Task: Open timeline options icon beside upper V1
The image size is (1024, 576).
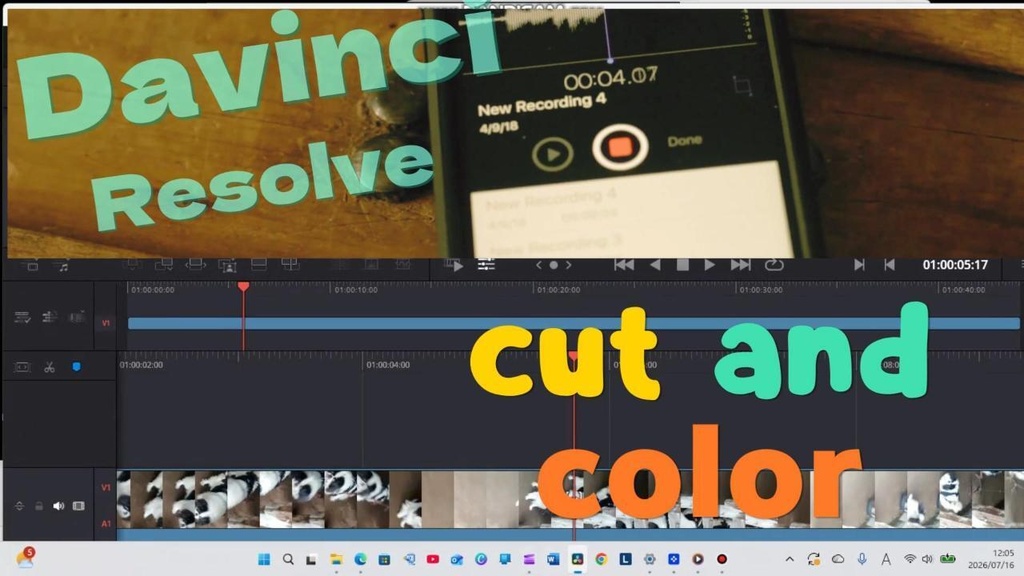Action: coord(22,317)
